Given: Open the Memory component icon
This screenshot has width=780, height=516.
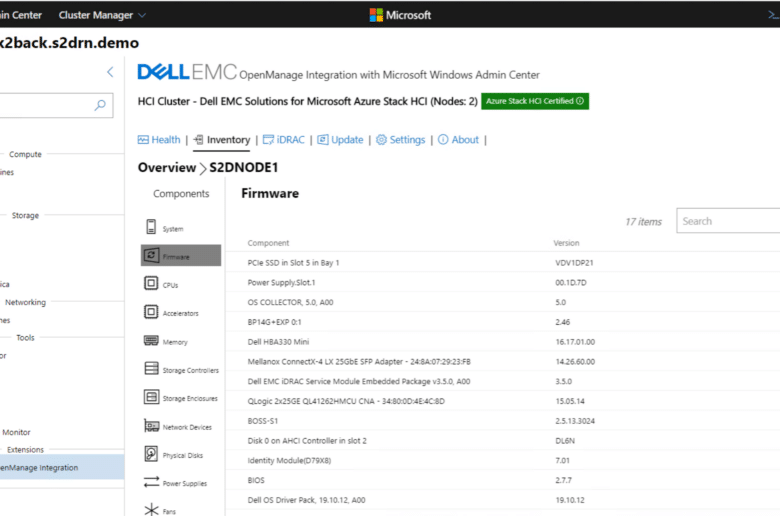Looking at the screenshot, I should click(151, 340).
